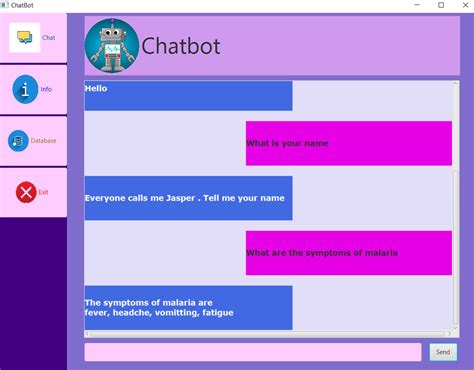Click 'What are the symptoms of malaria' message

tap(349, 253)
